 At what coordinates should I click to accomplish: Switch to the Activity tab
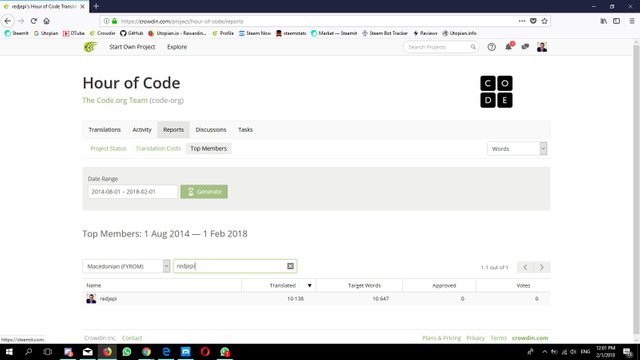[x=142, y=129]
